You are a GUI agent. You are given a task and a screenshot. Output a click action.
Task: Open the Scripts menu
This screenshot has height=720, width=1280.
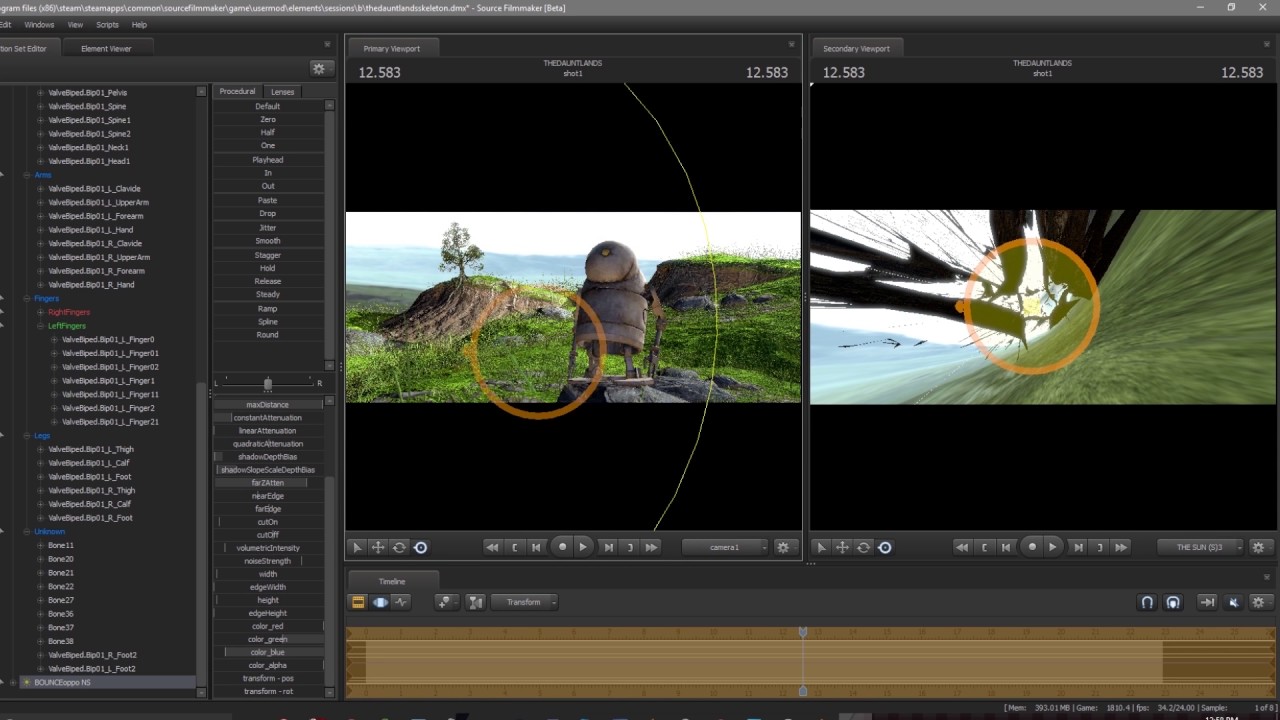tap(107, 24)
